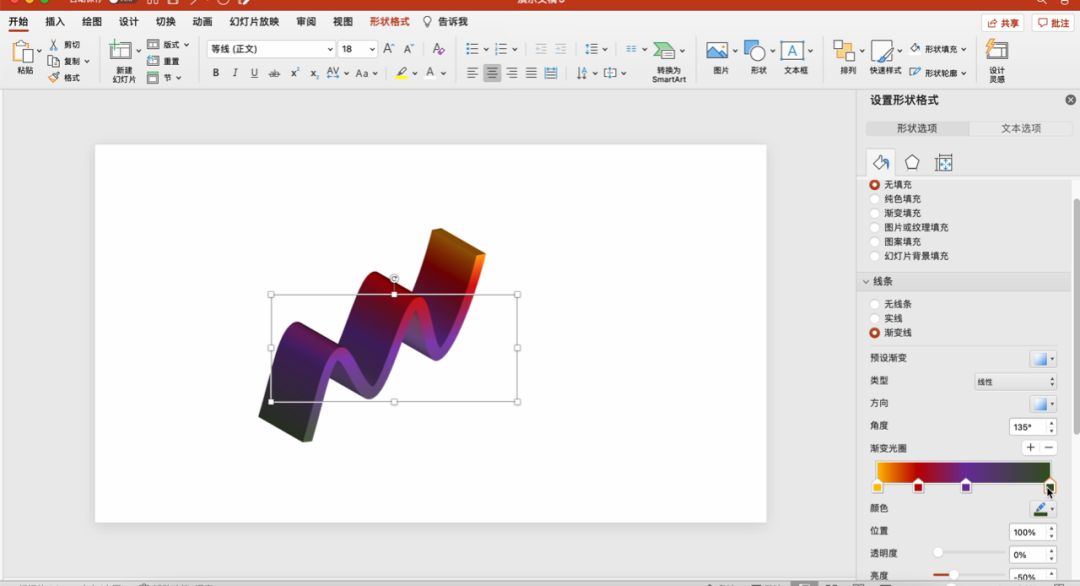Decrease font size with small A icon
The width and height of the screenshot is (1080, 586).
tap(408, 49)
